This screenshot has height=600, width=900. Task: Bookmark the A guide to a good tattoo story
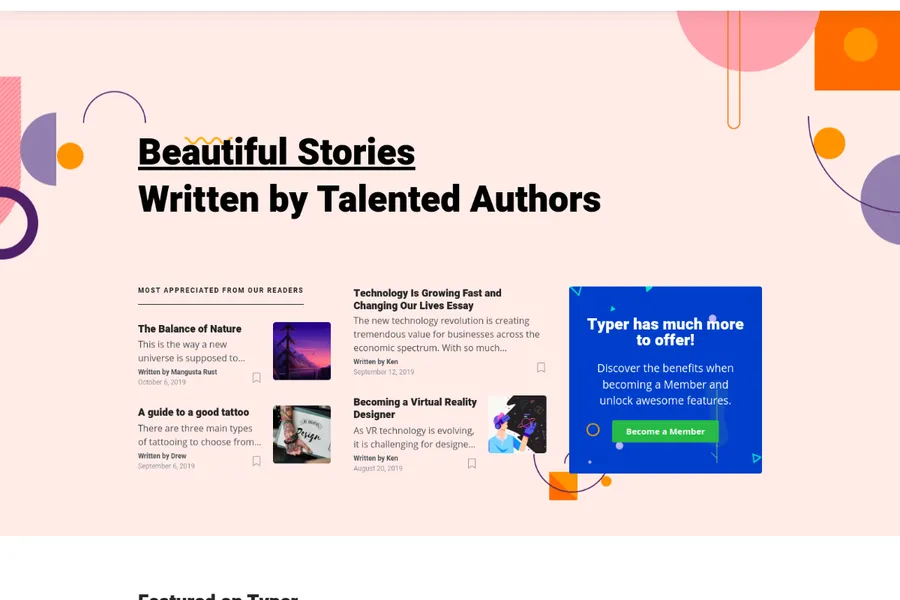(257, 461)
